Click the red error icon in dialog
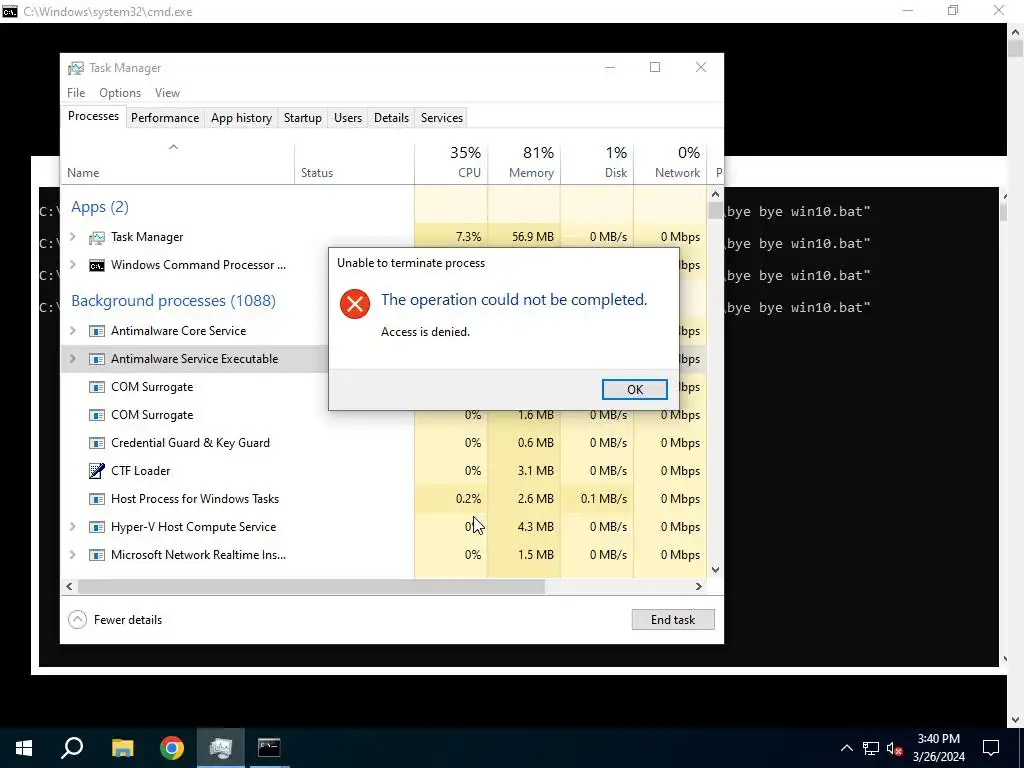Image resolution: width=1024 pixels, height=768 pixels. pos(355,304)
